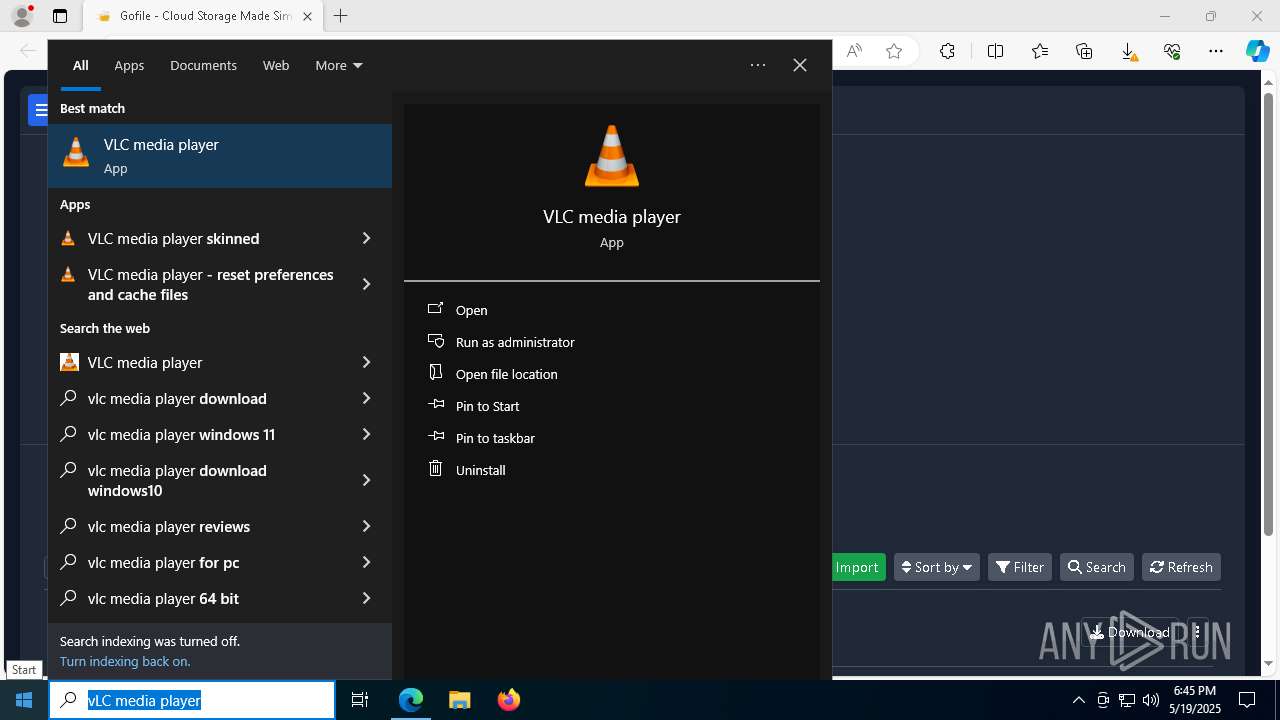
Task: Click Download button on Gofile page
Action: 1130,632
